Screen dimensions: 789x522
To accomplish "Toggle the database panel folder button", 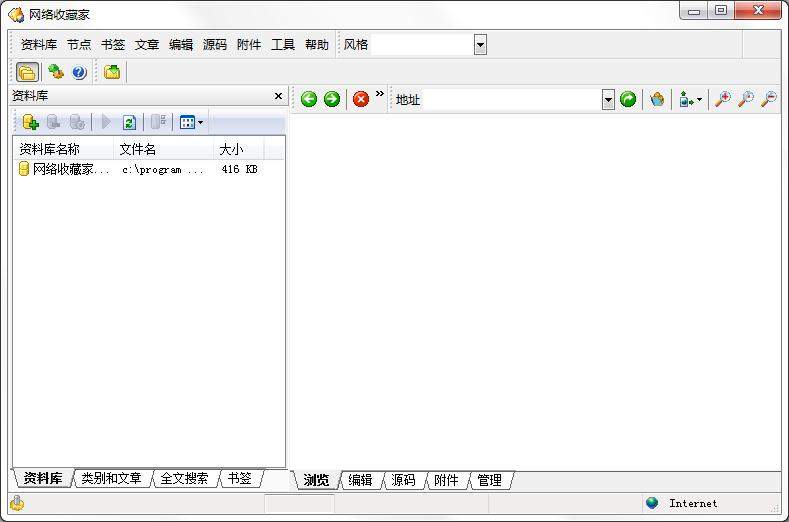I will pyautogui.click(x=27, y=72).
